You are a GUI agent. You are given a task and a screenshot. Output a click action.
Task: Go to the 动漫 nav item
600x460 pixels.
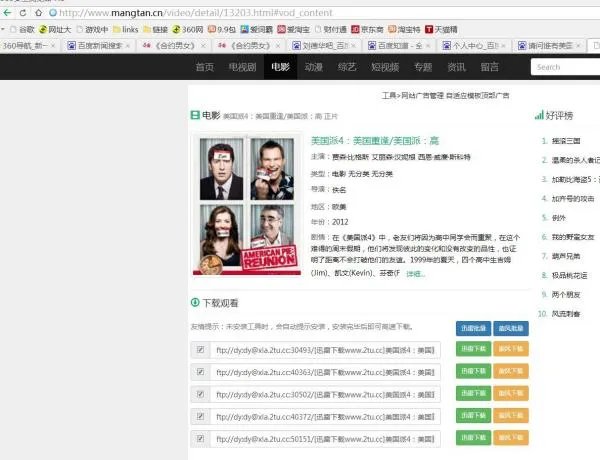click(314, 67)
